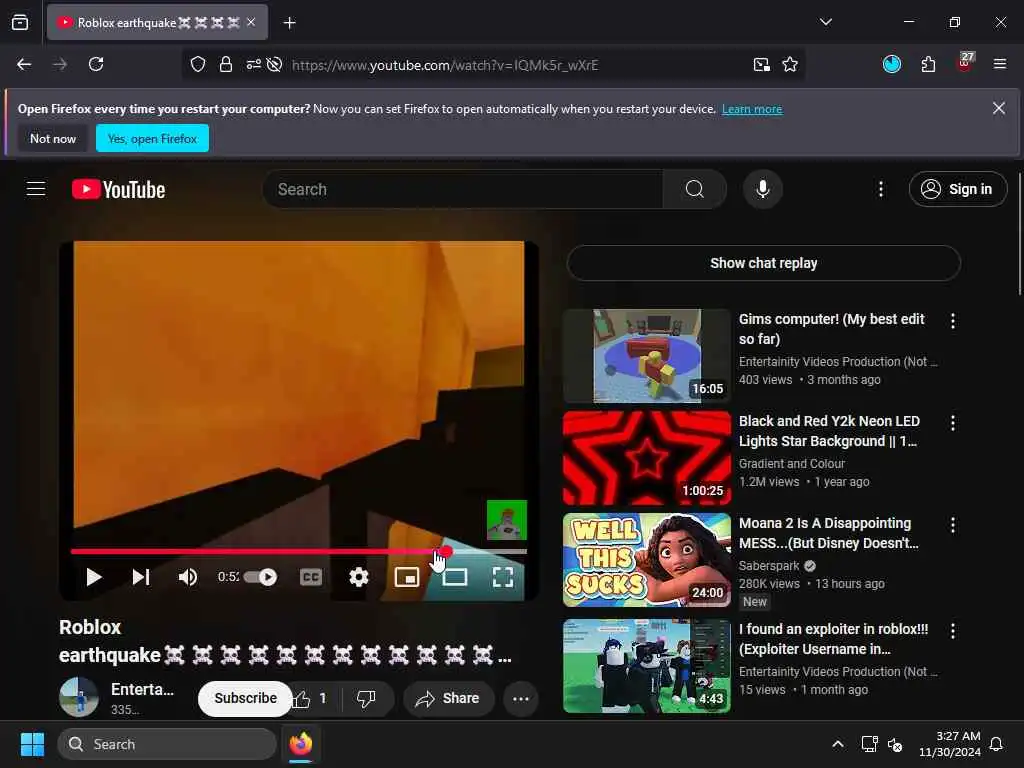Image resolution: width=1024 pixels, height=768 pixels.
Task: Show hidden system tray icons
Action: (838, 744)
